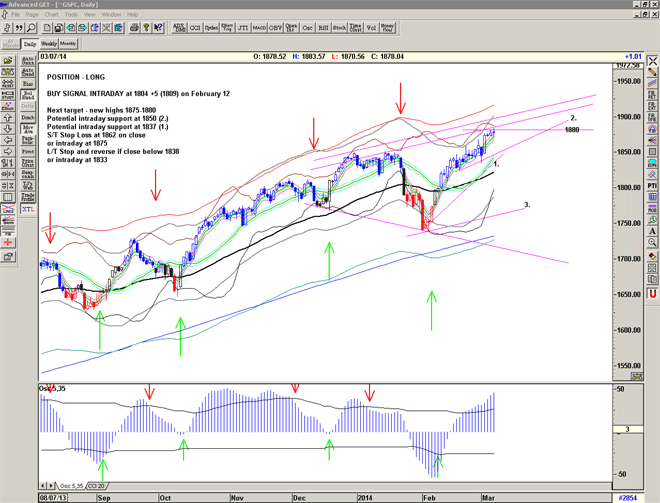Image resolution: width=660 pixels, height=503 pixels.
Task: Click the CC:20 label at bottom left
Action: (96, 486)
